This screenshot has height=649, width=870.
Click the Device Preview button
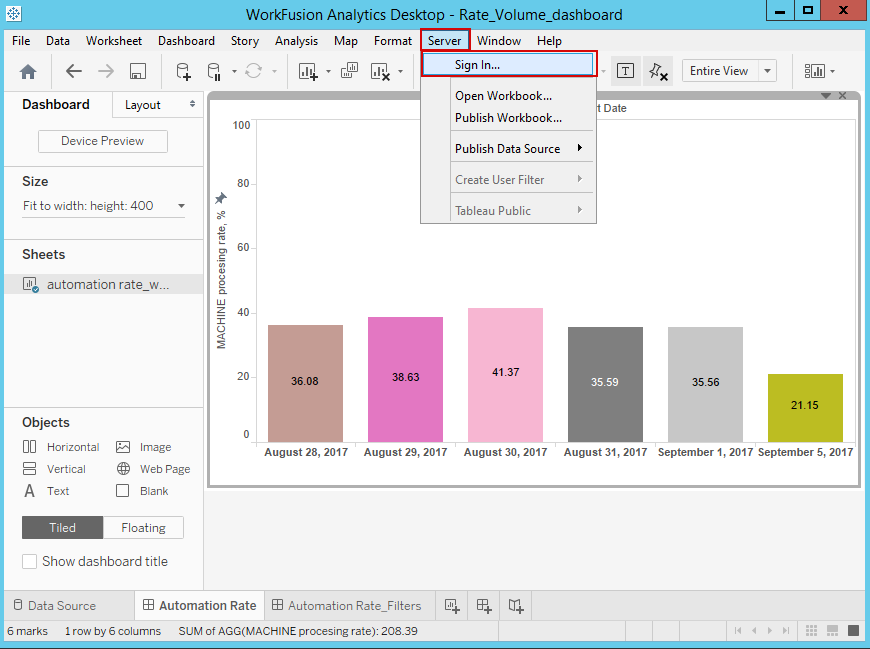click(103, 141)
